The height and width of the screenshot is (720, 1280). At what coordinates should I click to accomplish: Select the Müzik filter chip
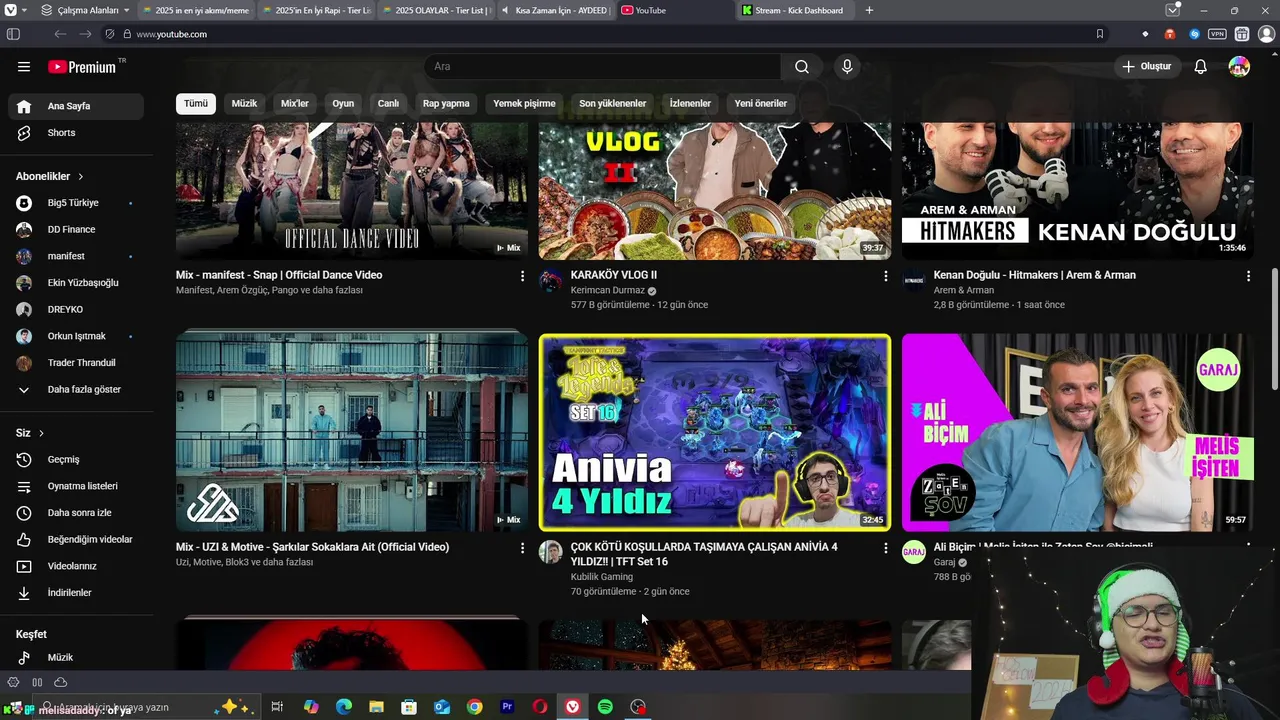[244, 103]
